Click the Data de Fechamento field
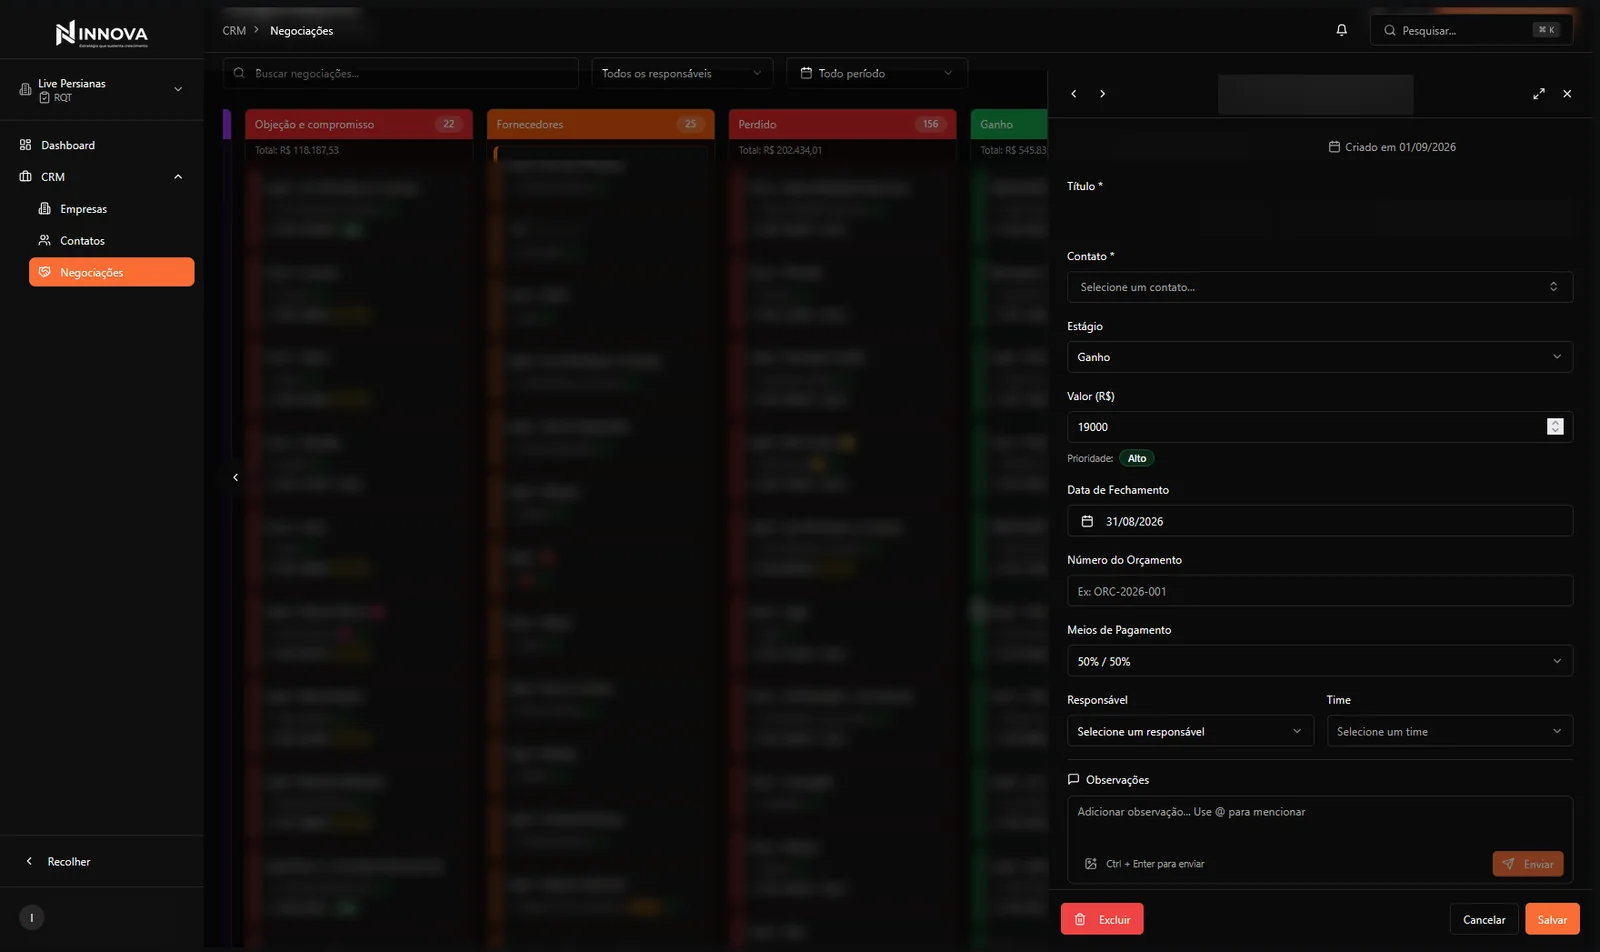This screenshot has width=1600, height=952. 1319,521
